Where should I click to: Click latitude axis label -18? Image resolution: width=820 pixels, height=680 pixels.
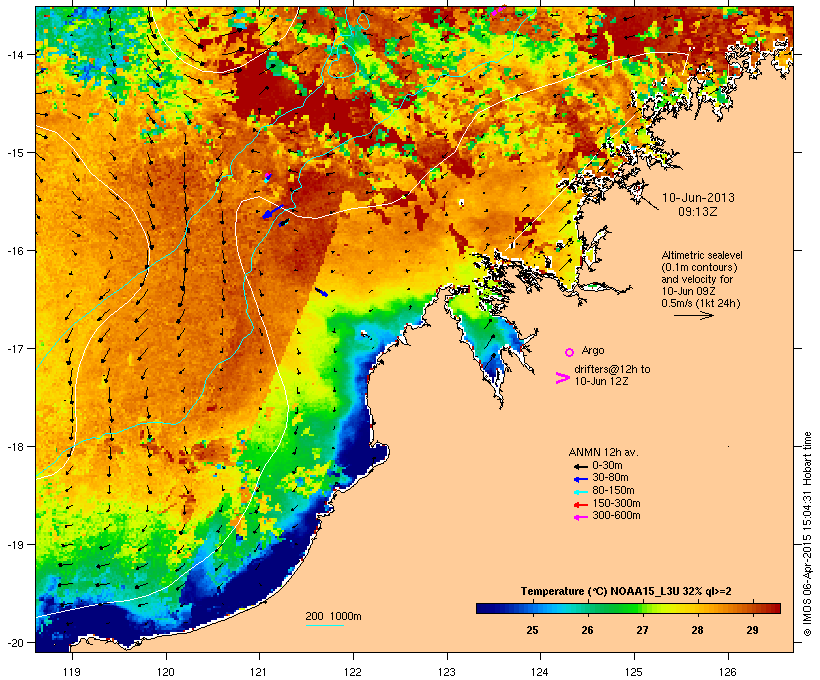[x=15, y=447]
